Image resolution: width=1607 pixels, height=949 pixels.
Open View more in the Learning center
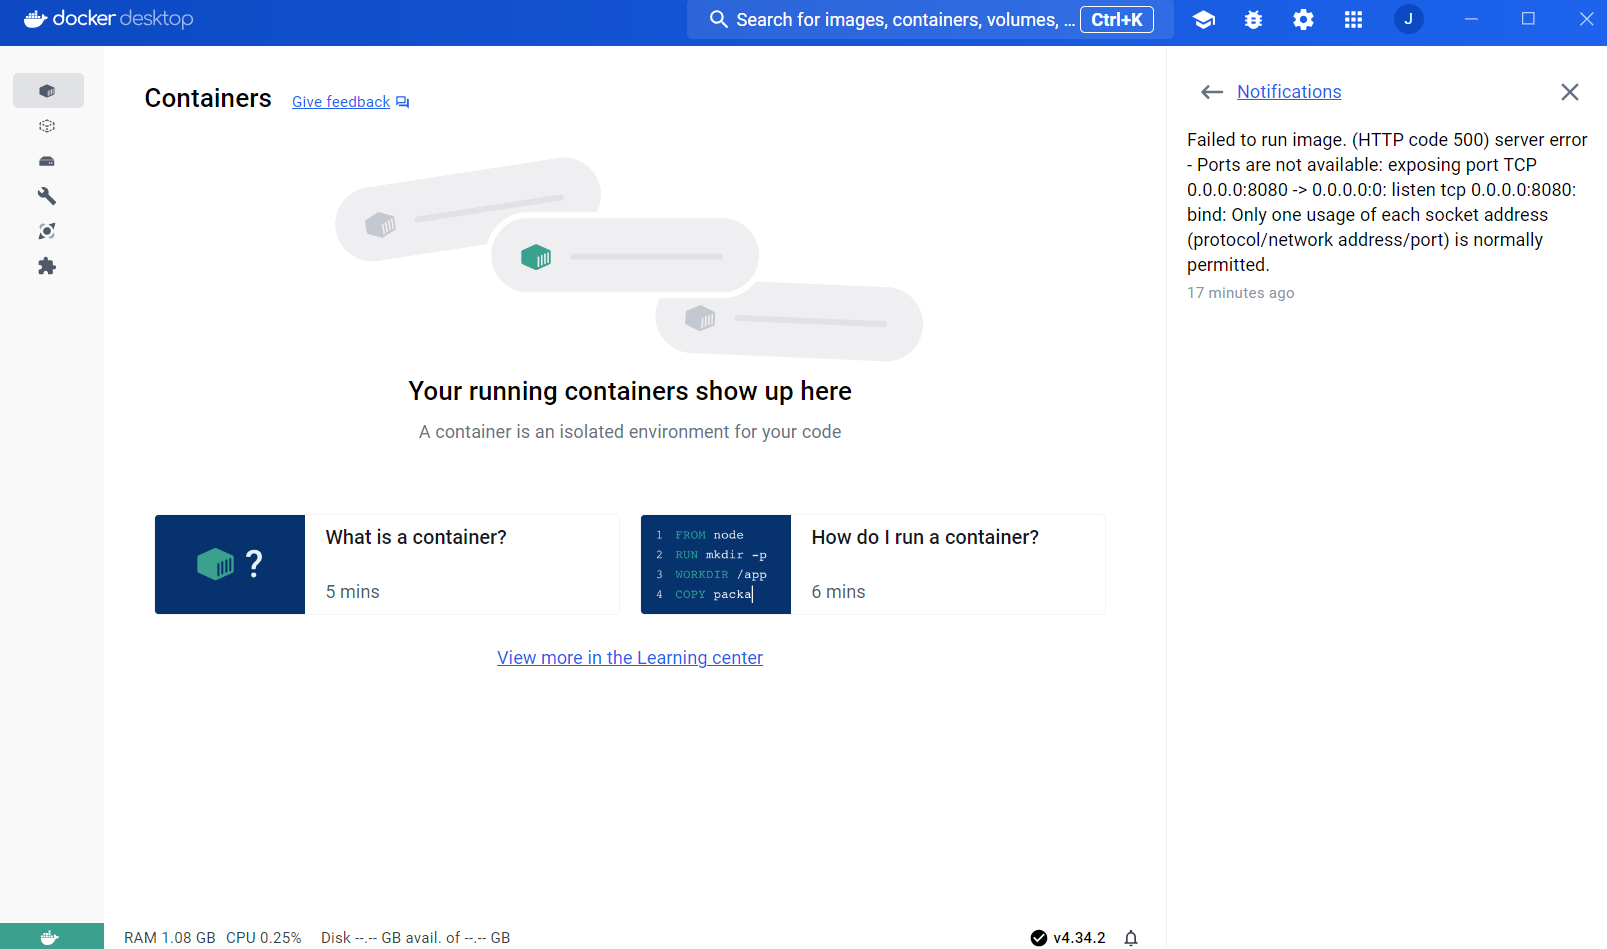point(630,658)
